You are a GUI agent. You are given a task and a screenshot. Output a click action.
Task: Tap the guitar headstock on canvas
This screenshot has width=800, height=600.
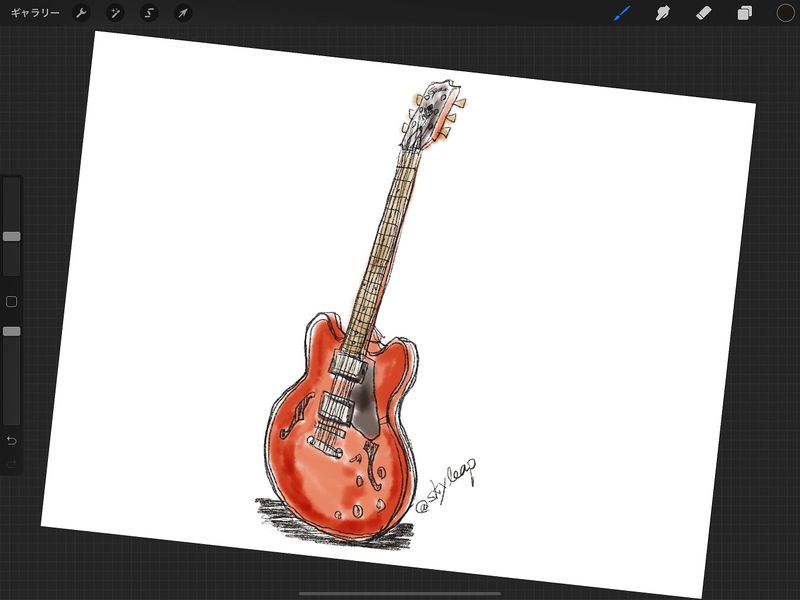432,108
